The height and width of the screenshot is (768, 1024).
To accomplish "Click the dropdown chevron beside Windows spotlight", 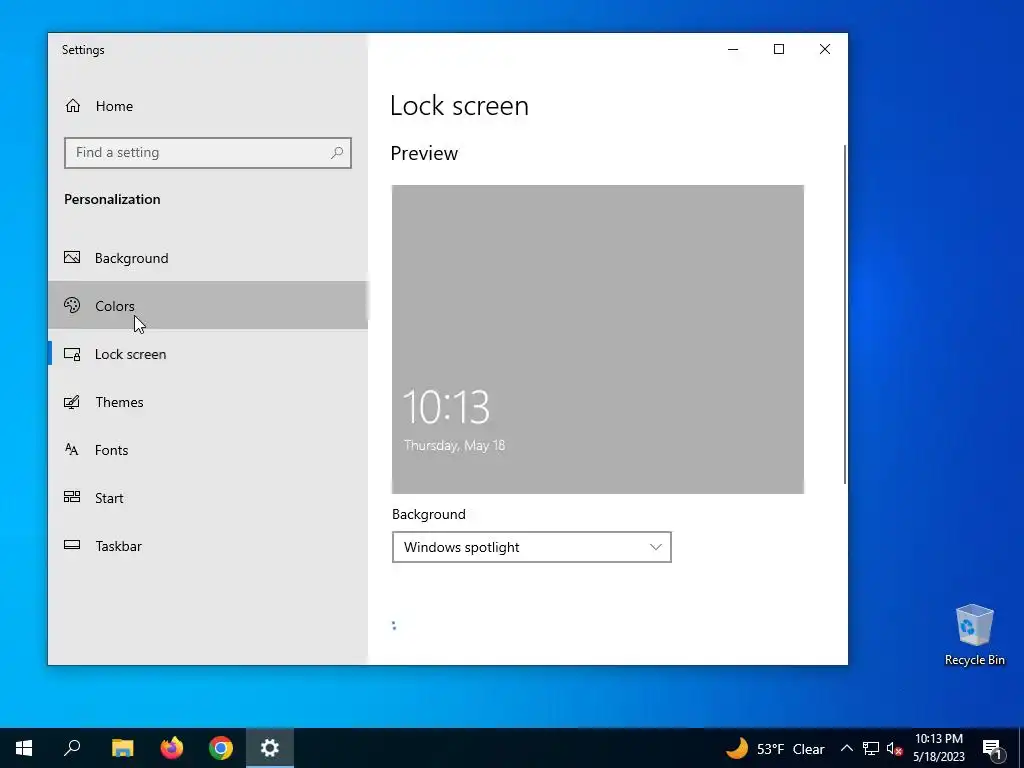I will click(656, 547).
